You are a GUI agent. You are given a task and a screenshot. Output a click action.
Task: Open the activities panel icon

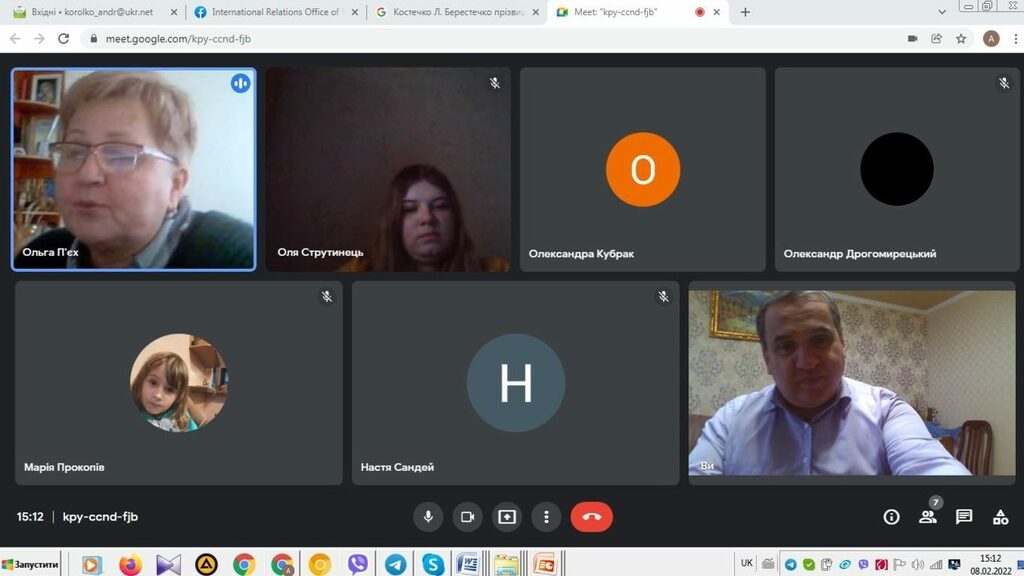click(x=1000, y=517)
